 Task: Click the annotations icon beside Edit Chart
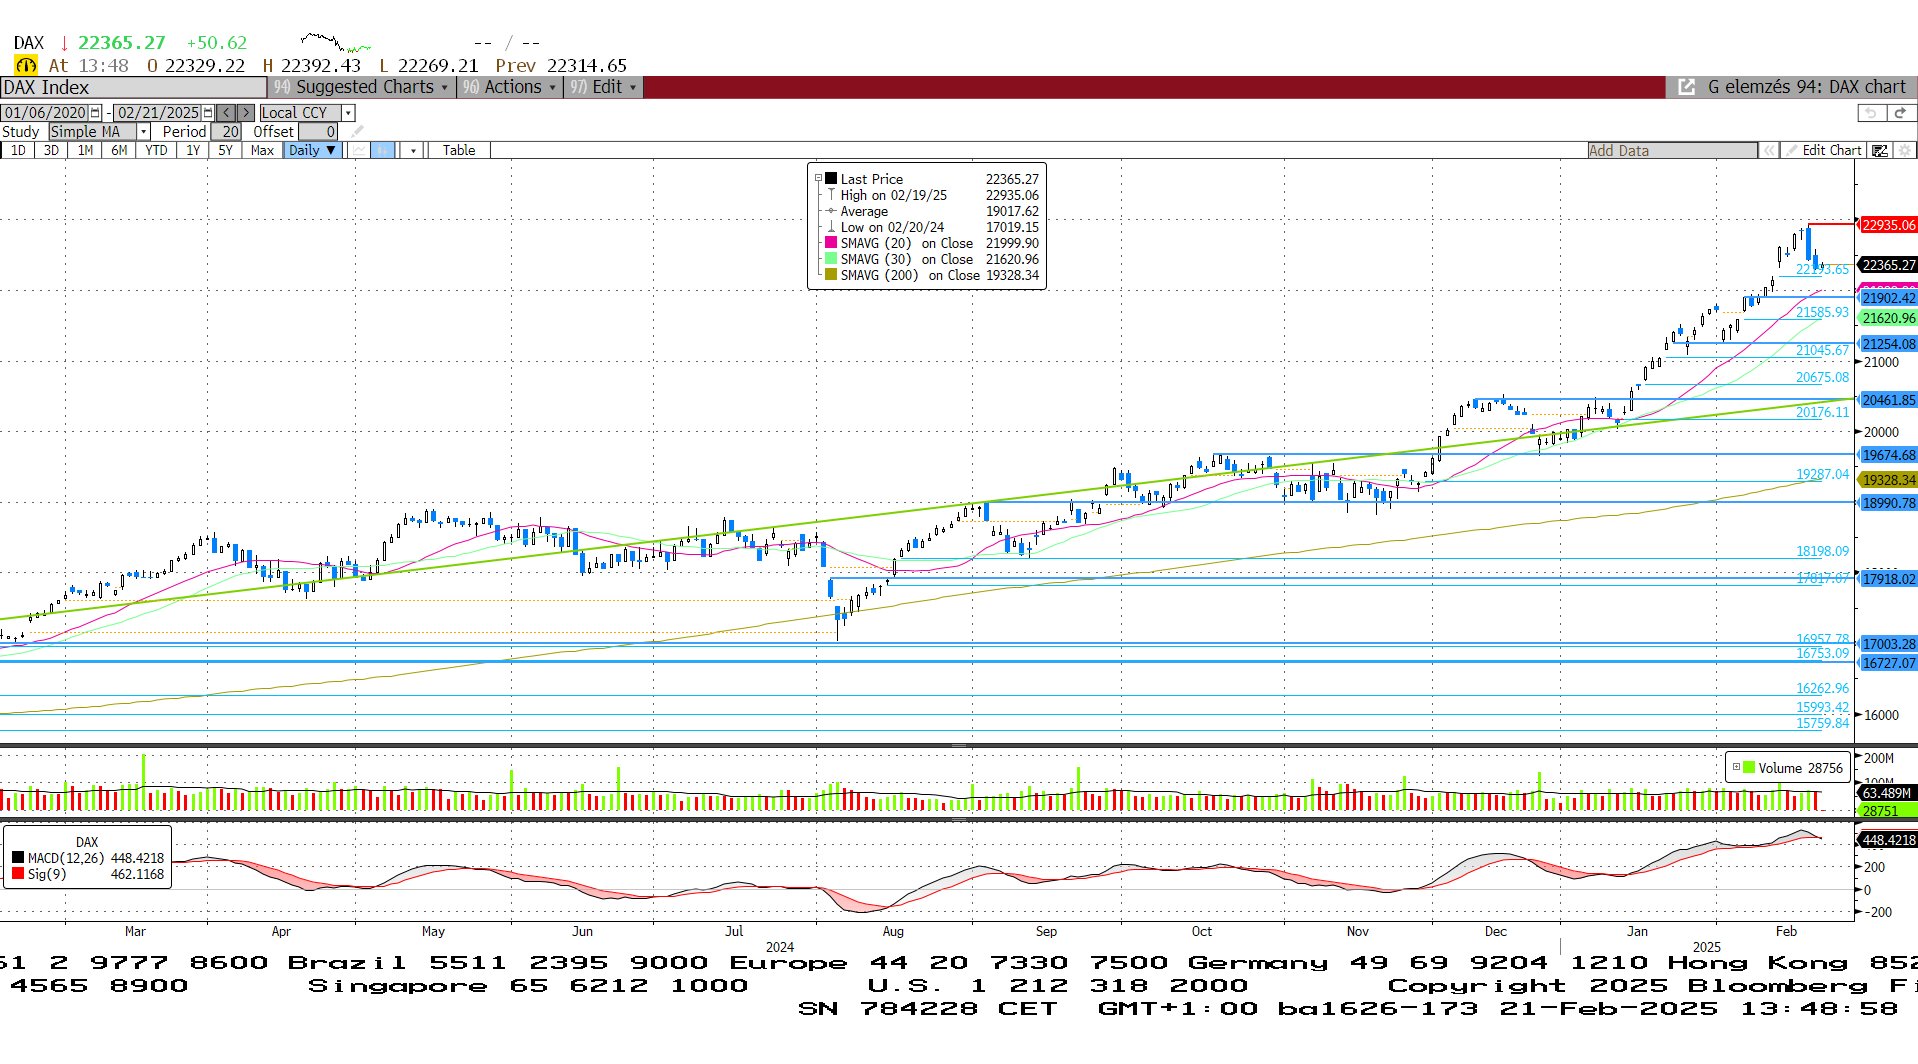click(1880, 150)
